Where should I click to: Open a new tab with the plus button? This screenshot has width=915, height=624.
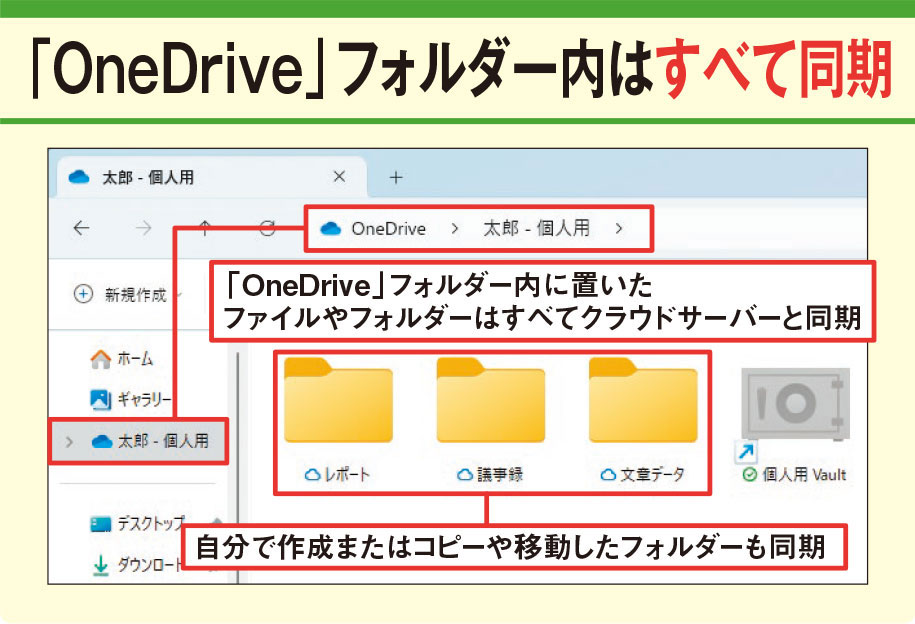click(x=394, y=177)
